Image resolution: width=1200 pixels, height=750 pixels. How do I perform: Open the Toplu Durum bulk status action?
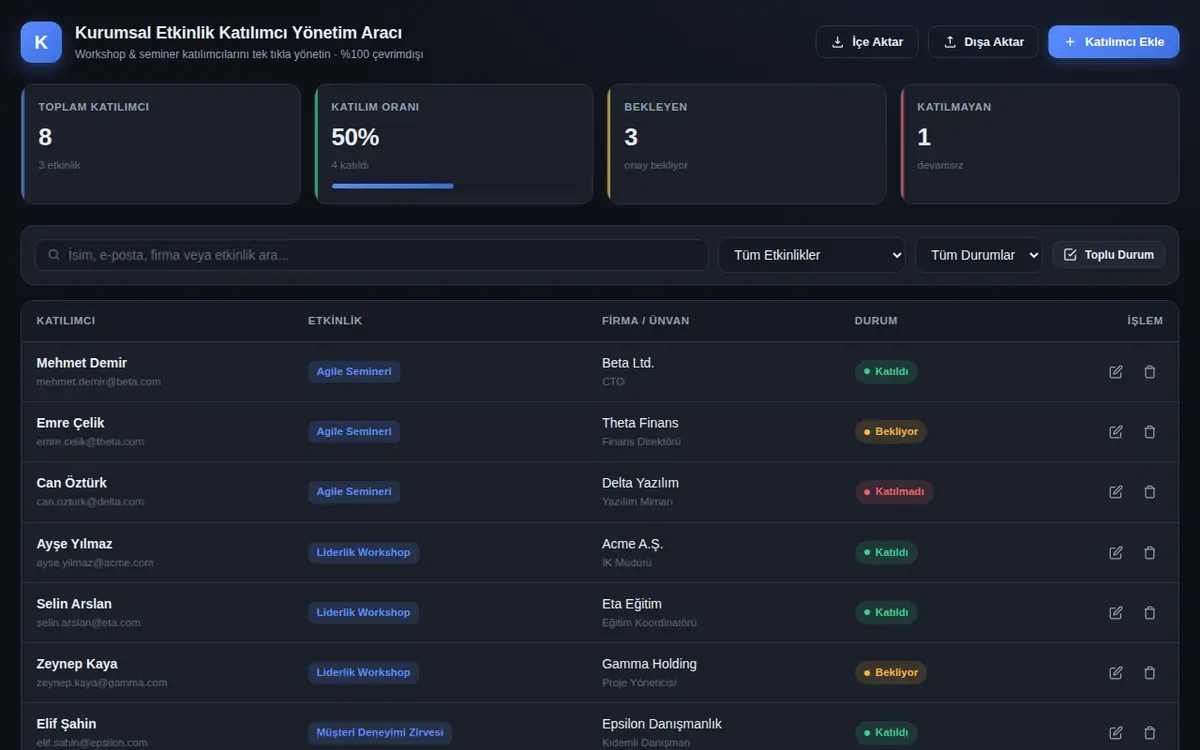(1109, 255)
